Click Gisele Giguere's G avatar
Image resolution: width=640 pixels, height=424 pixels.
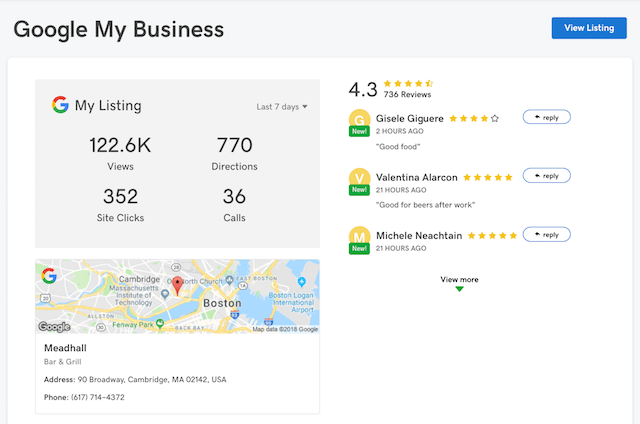pyautogui.click(x=359, y=118)
